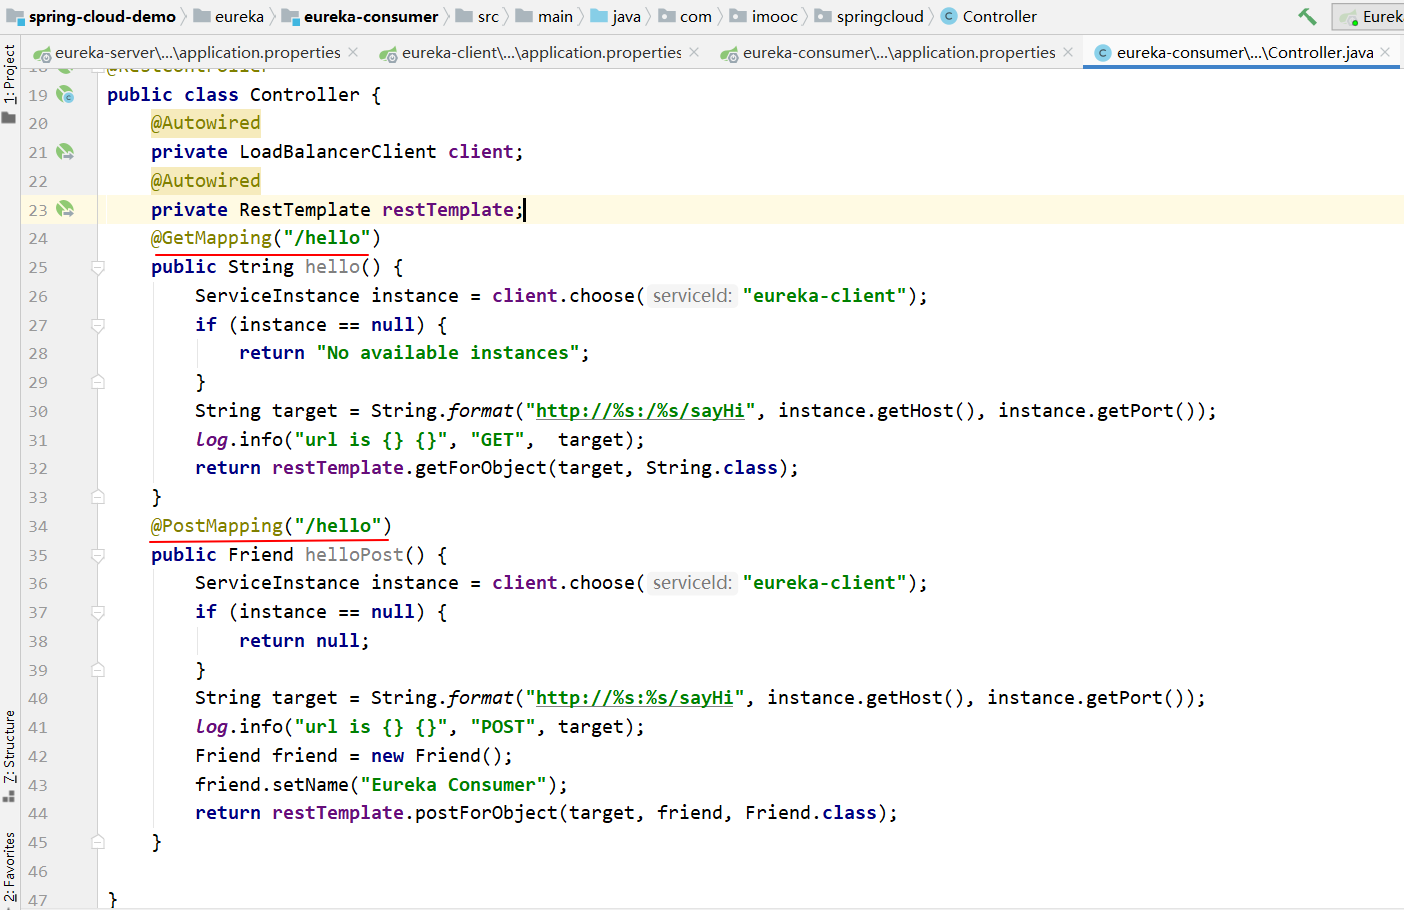Click the fold end marker on line 45
The image size is (1404, 910).
pyautogui.click(x=98, y=842)
